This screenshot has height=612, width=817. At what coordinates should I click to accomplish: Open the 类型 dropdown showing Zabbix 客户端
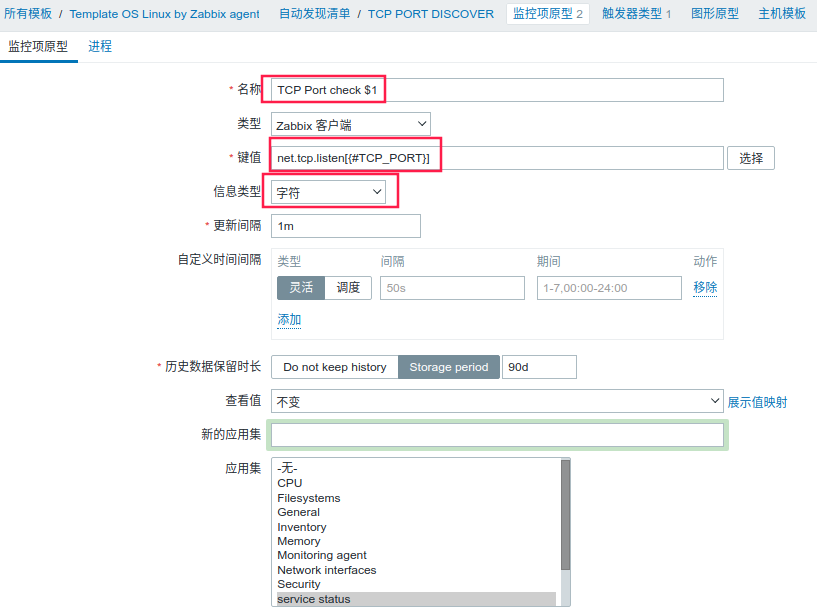[x=350, y=124]
